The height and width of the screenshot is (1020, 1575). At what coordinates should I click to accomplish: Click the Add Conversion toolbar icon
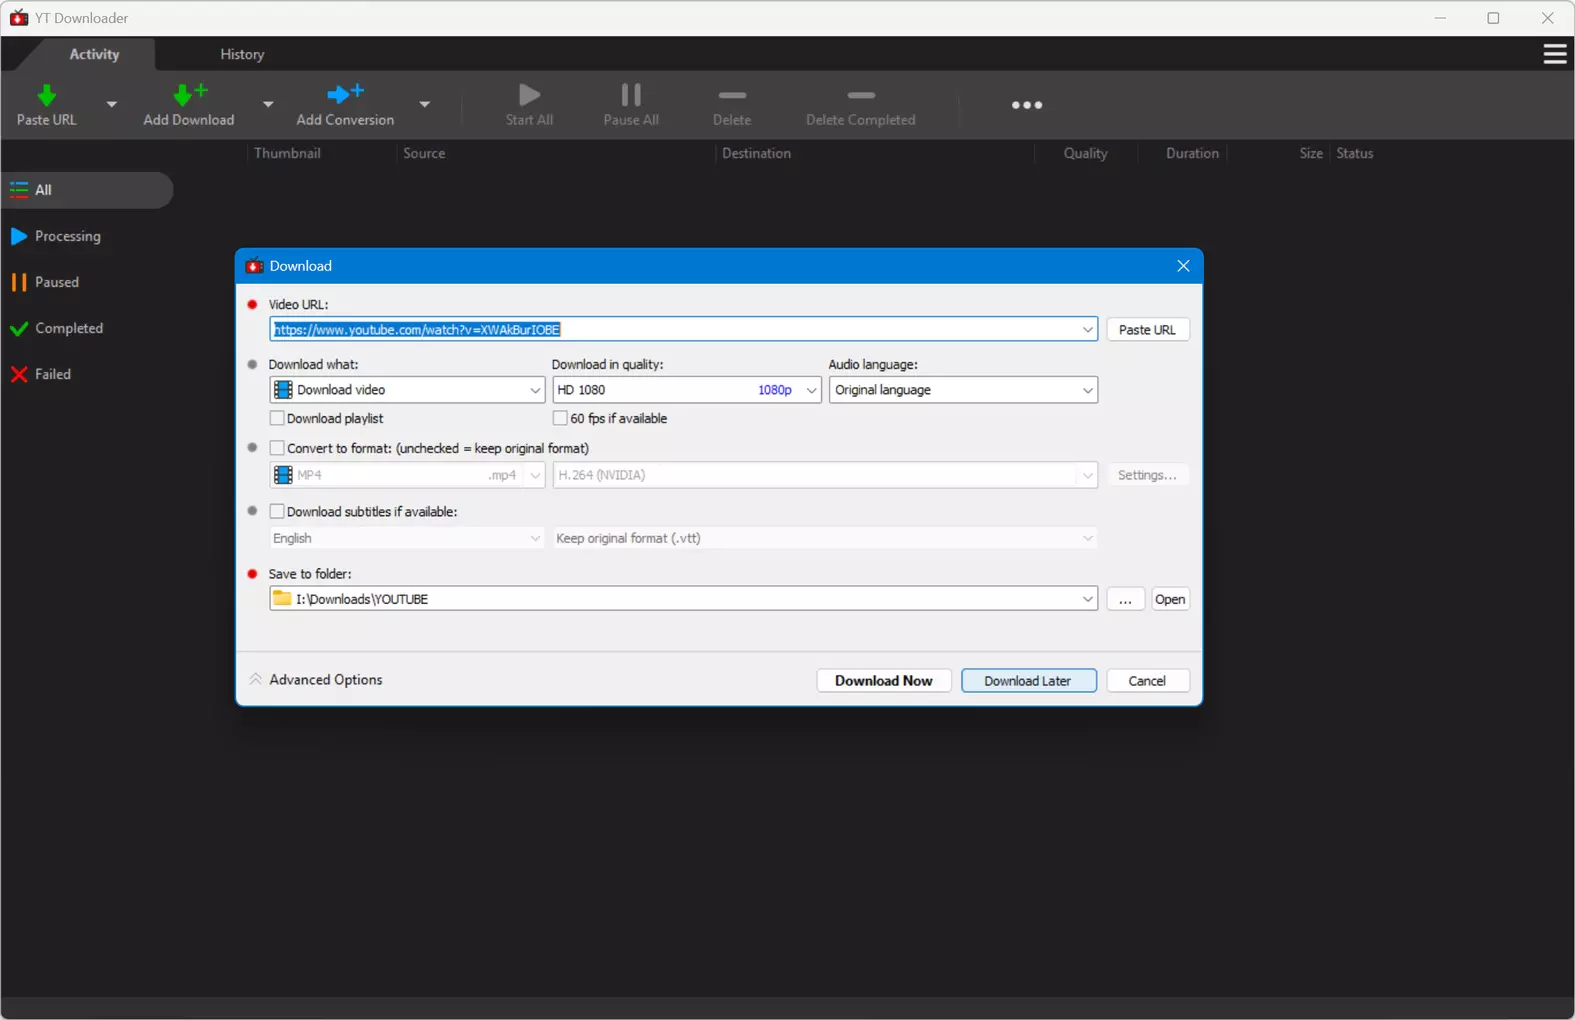click(345, 94)
